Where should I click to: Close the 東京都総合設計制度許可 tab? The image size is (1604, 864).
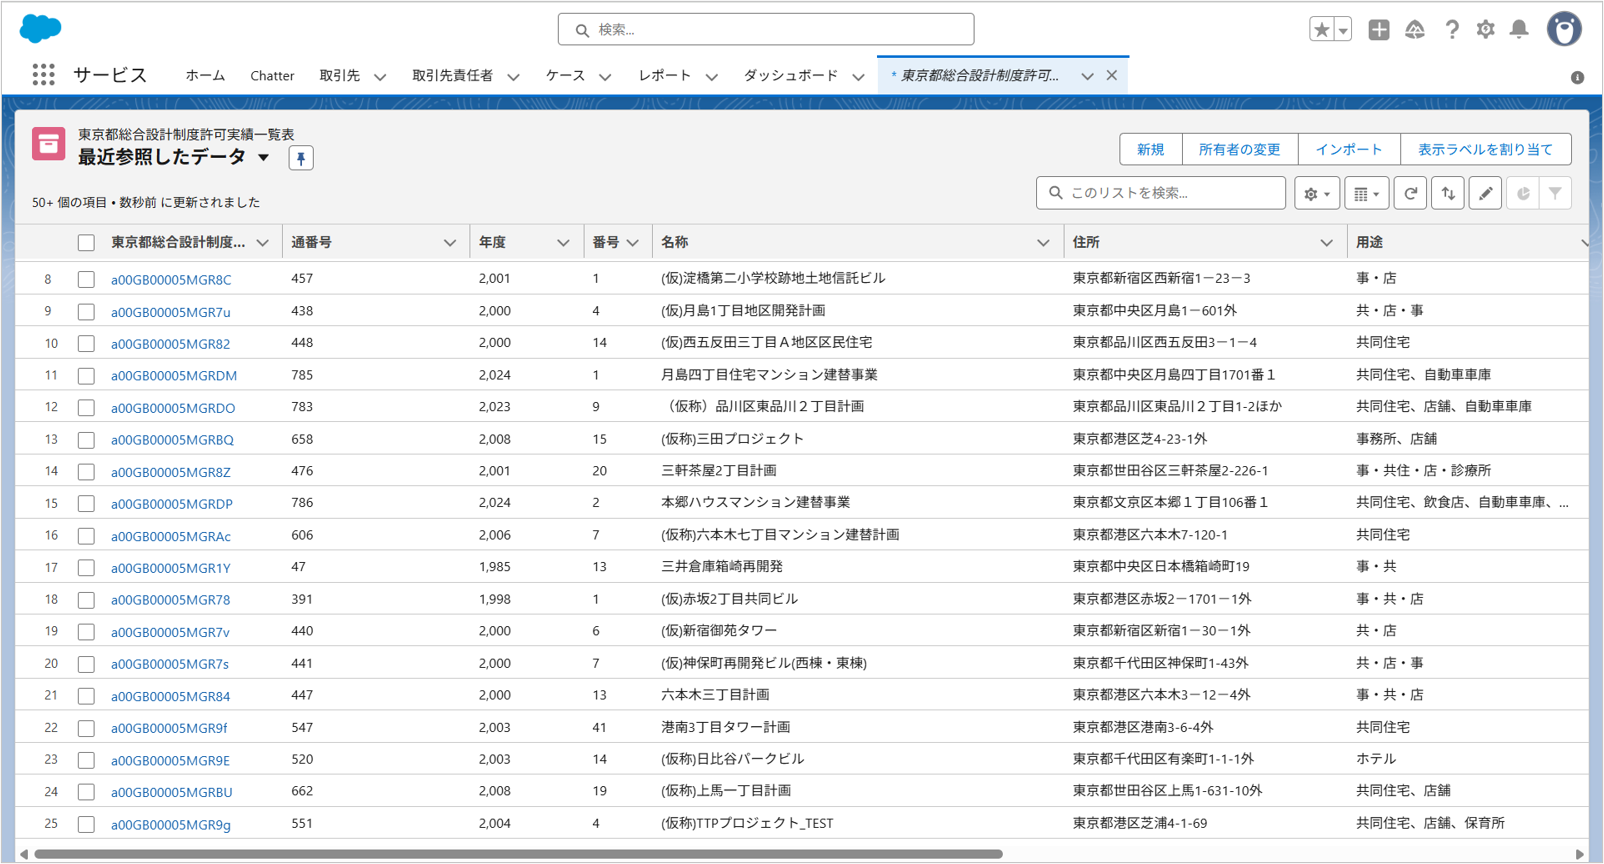pos(1112,76)
